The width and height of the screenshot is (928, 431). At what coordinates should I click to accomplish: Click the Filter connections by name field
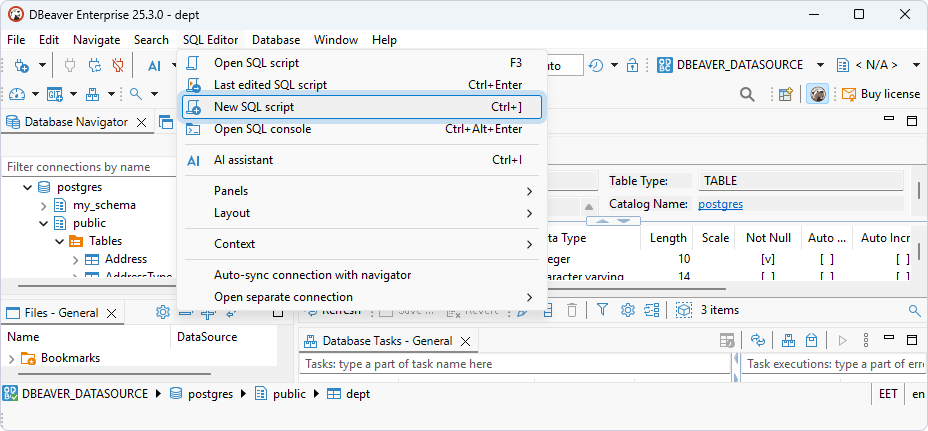pos(89,167)
